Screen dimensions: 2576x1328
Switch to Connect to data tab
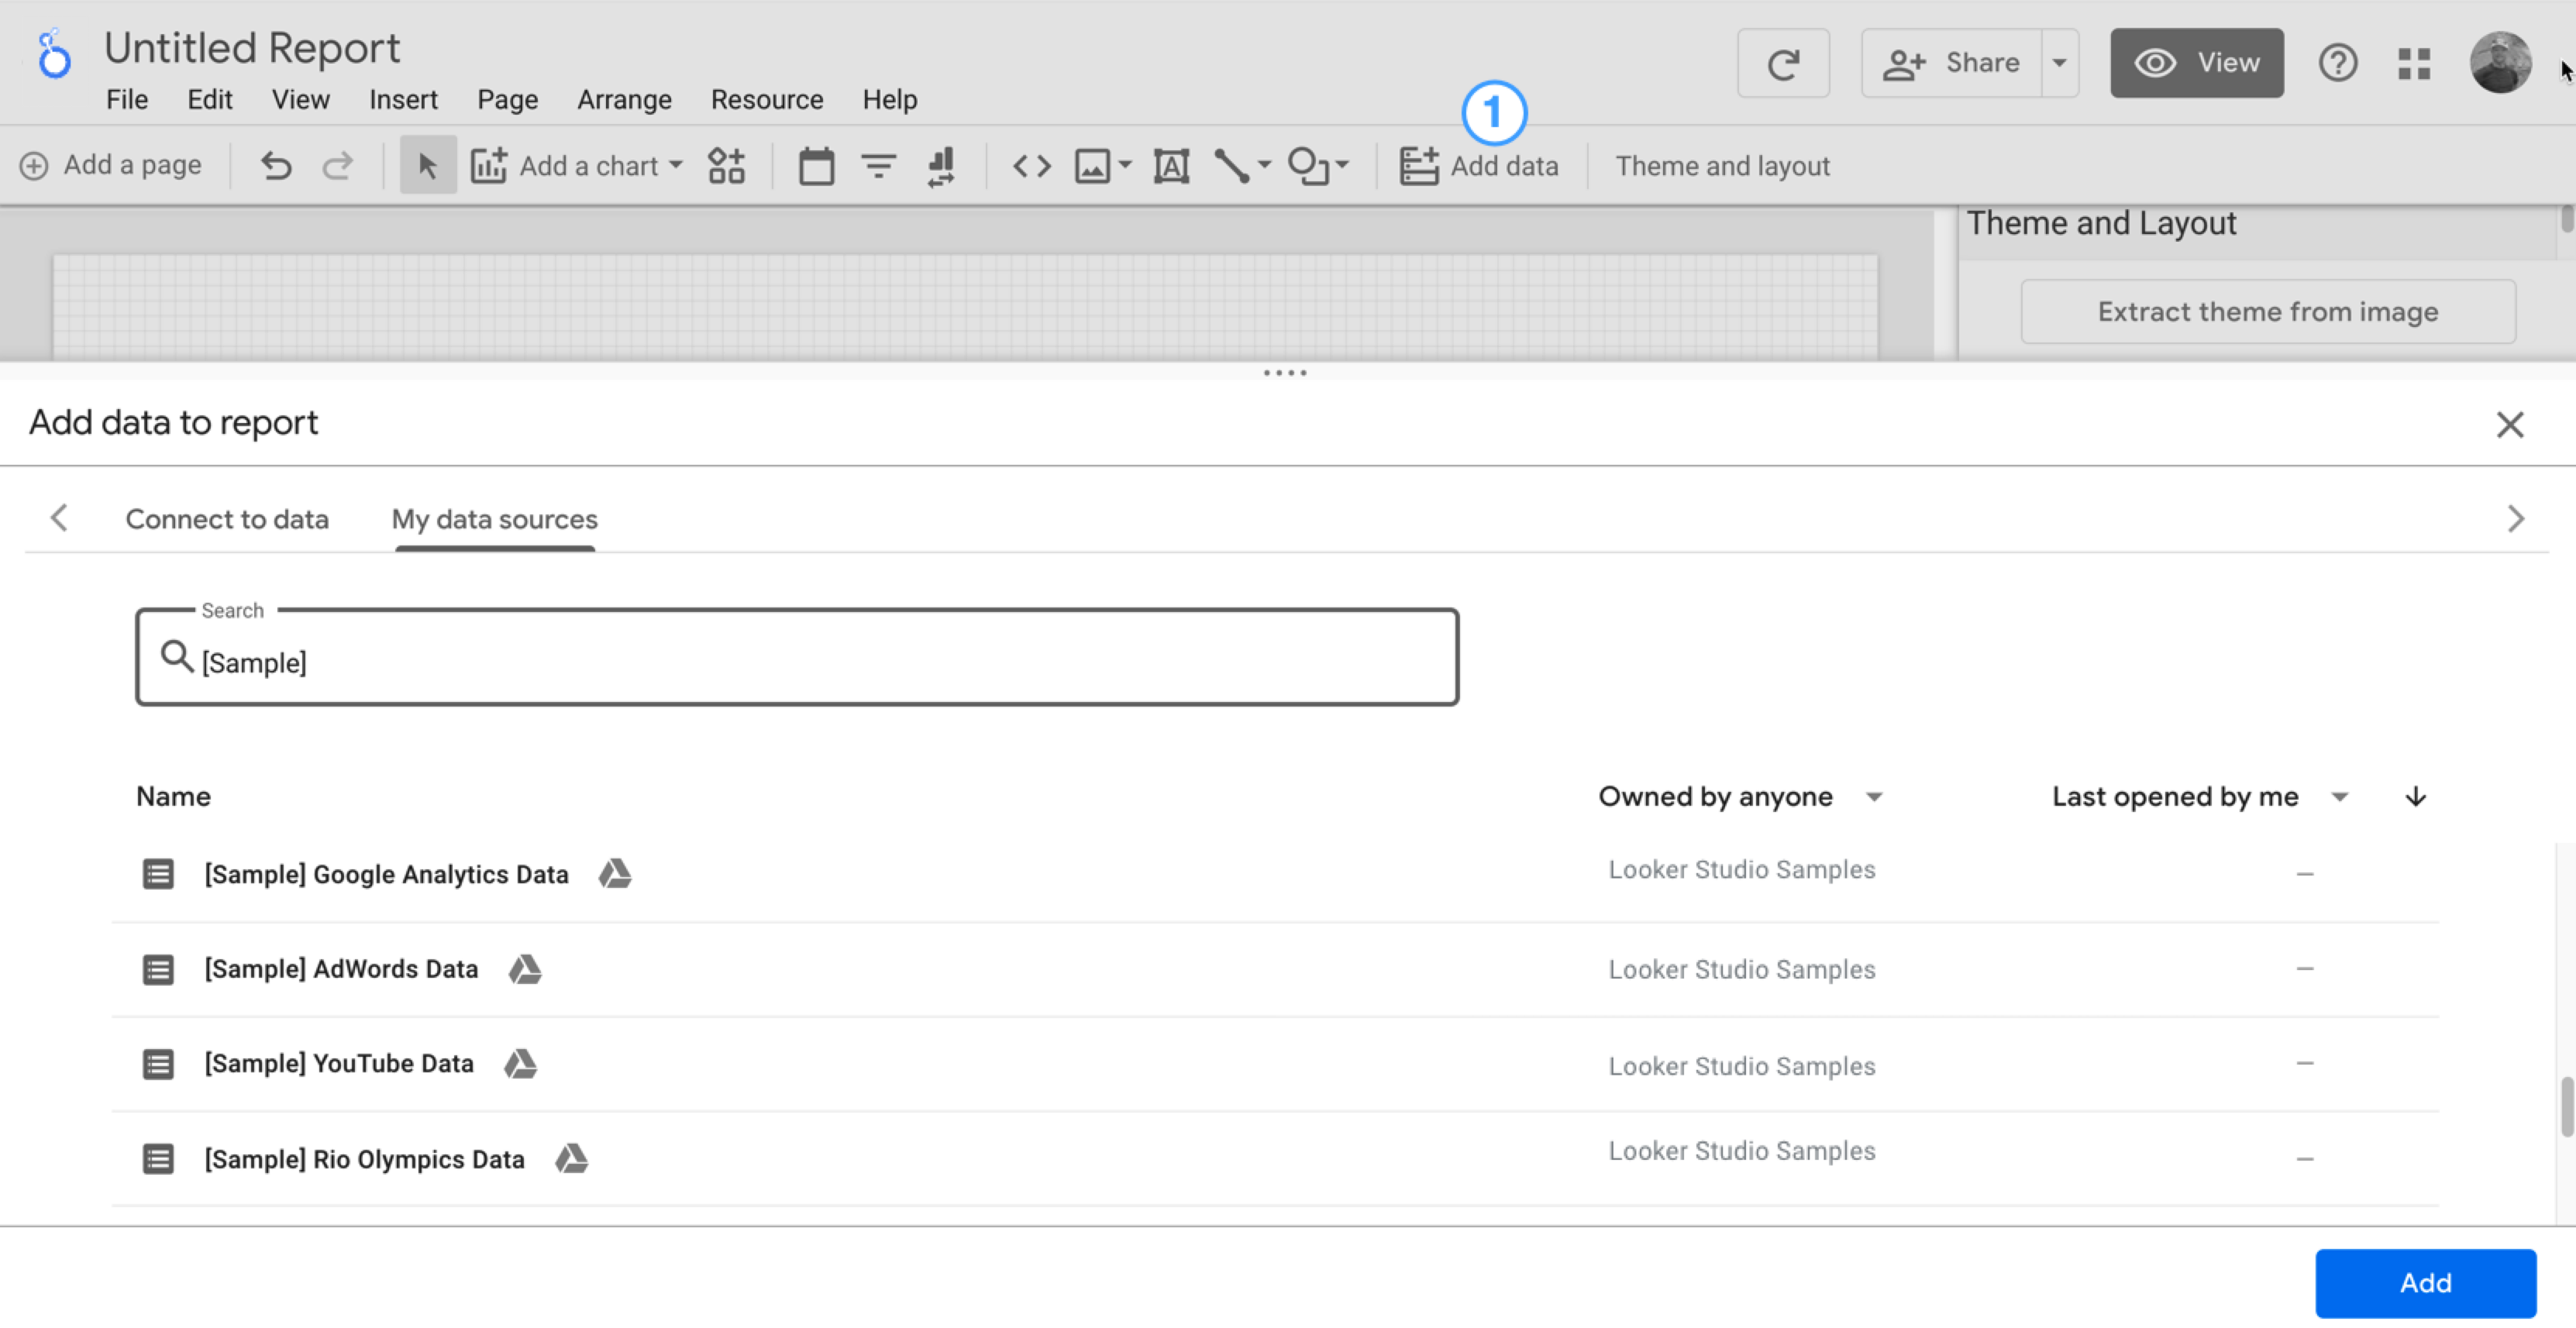coord(227,518)
